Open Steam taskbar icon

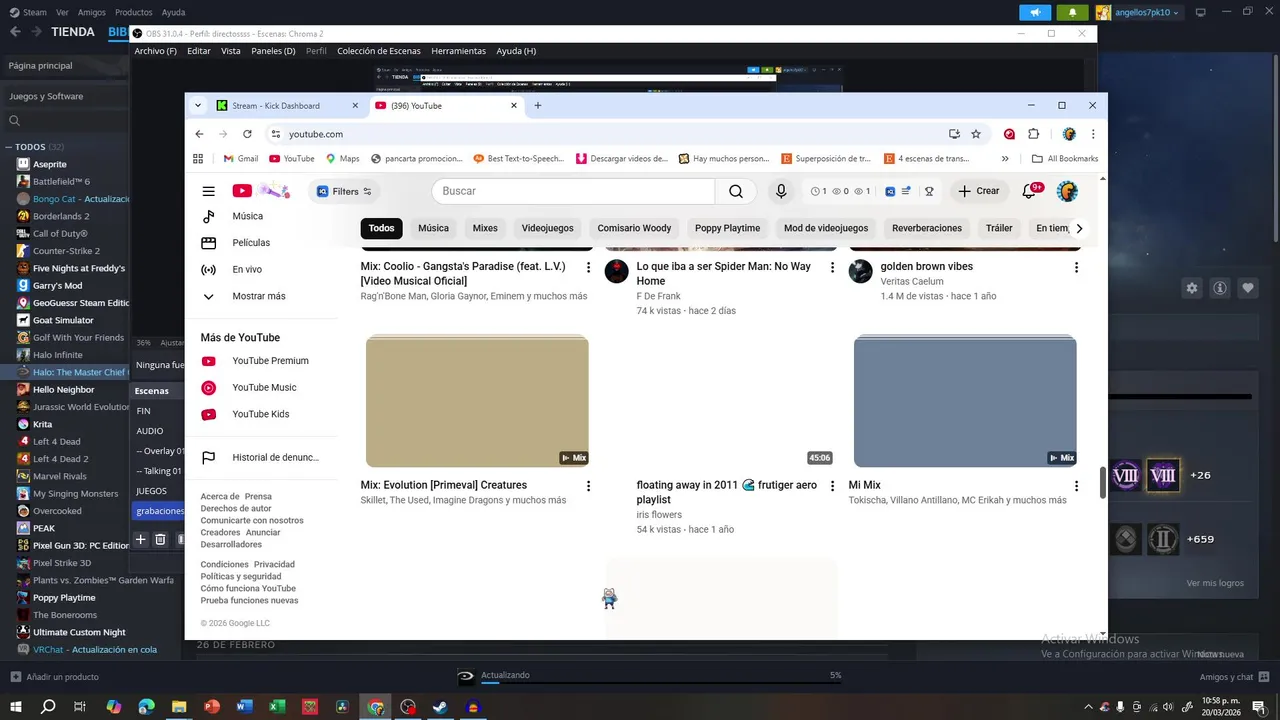(x=440, y=707)
